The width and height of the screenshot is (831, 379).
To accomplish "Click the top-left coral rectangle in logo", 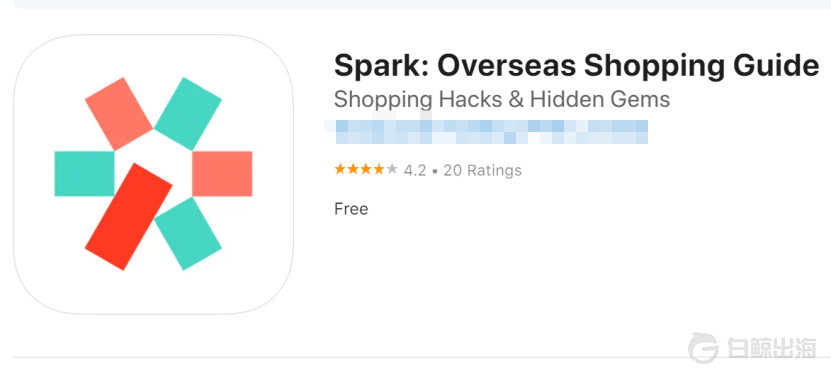I will (x=119, y=114).
